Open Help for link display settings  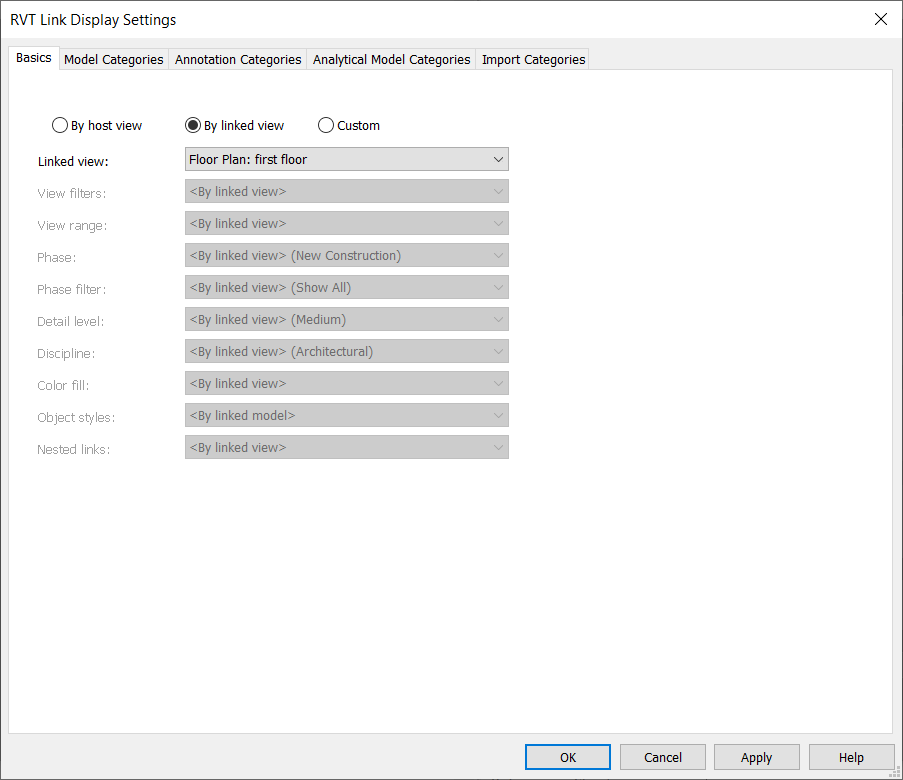pos(851,757)
